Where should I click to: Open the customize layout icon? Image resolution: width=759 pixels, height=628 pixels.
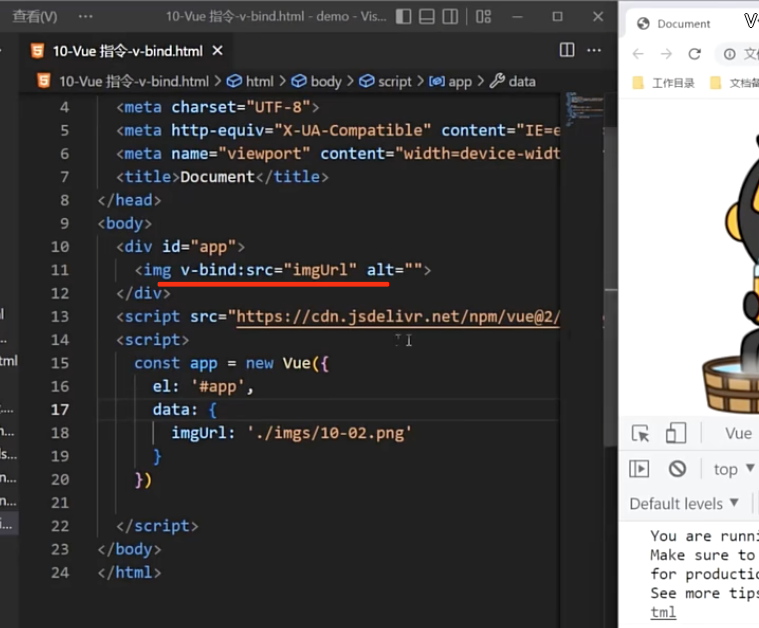(483, 16)
